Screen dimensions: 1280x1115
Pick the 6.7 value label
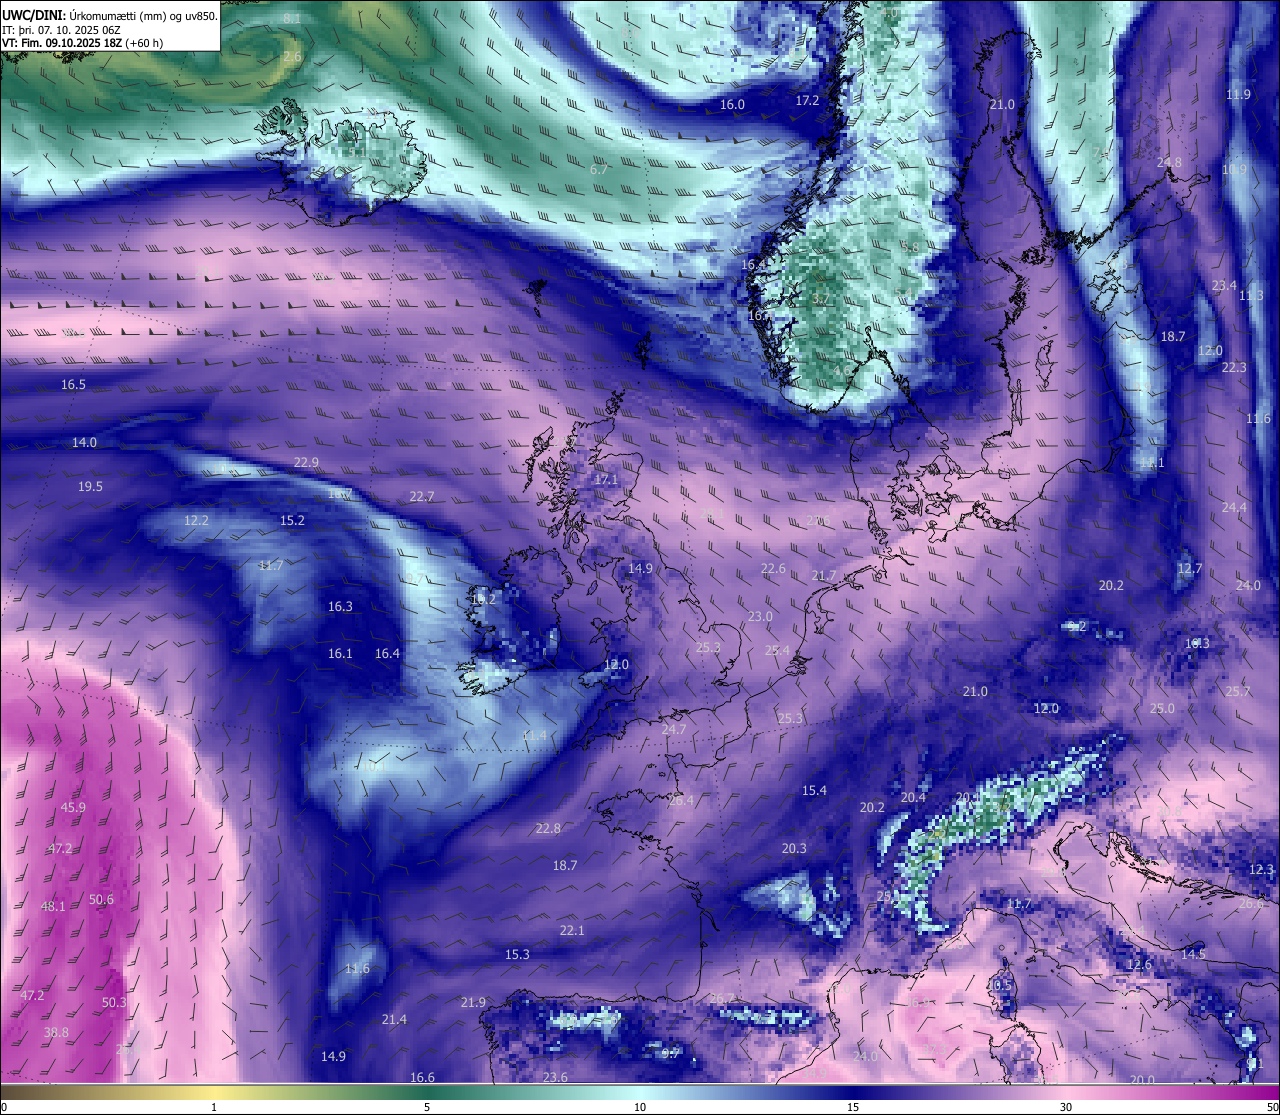point(599,170)
